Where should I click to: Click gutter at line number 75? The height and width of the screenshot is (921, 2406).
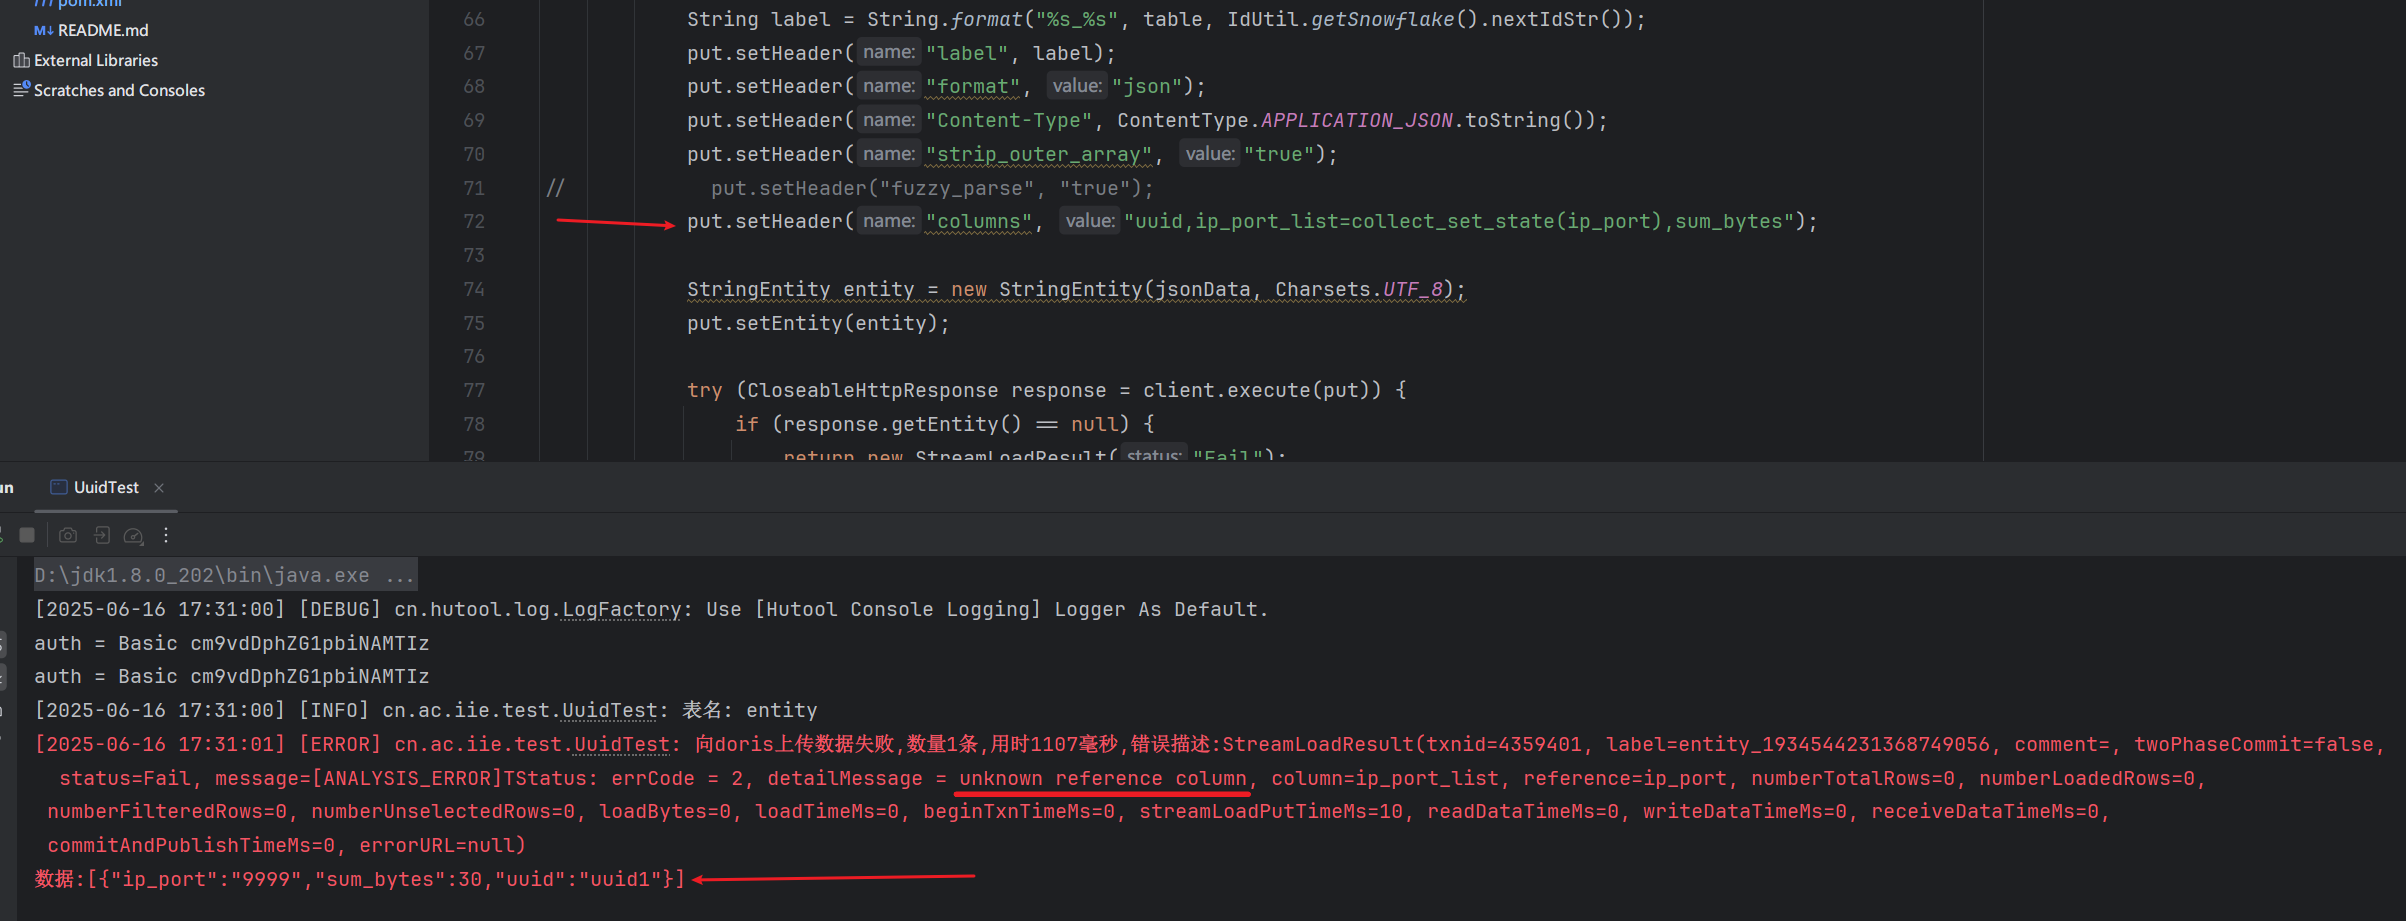[474, 323]
